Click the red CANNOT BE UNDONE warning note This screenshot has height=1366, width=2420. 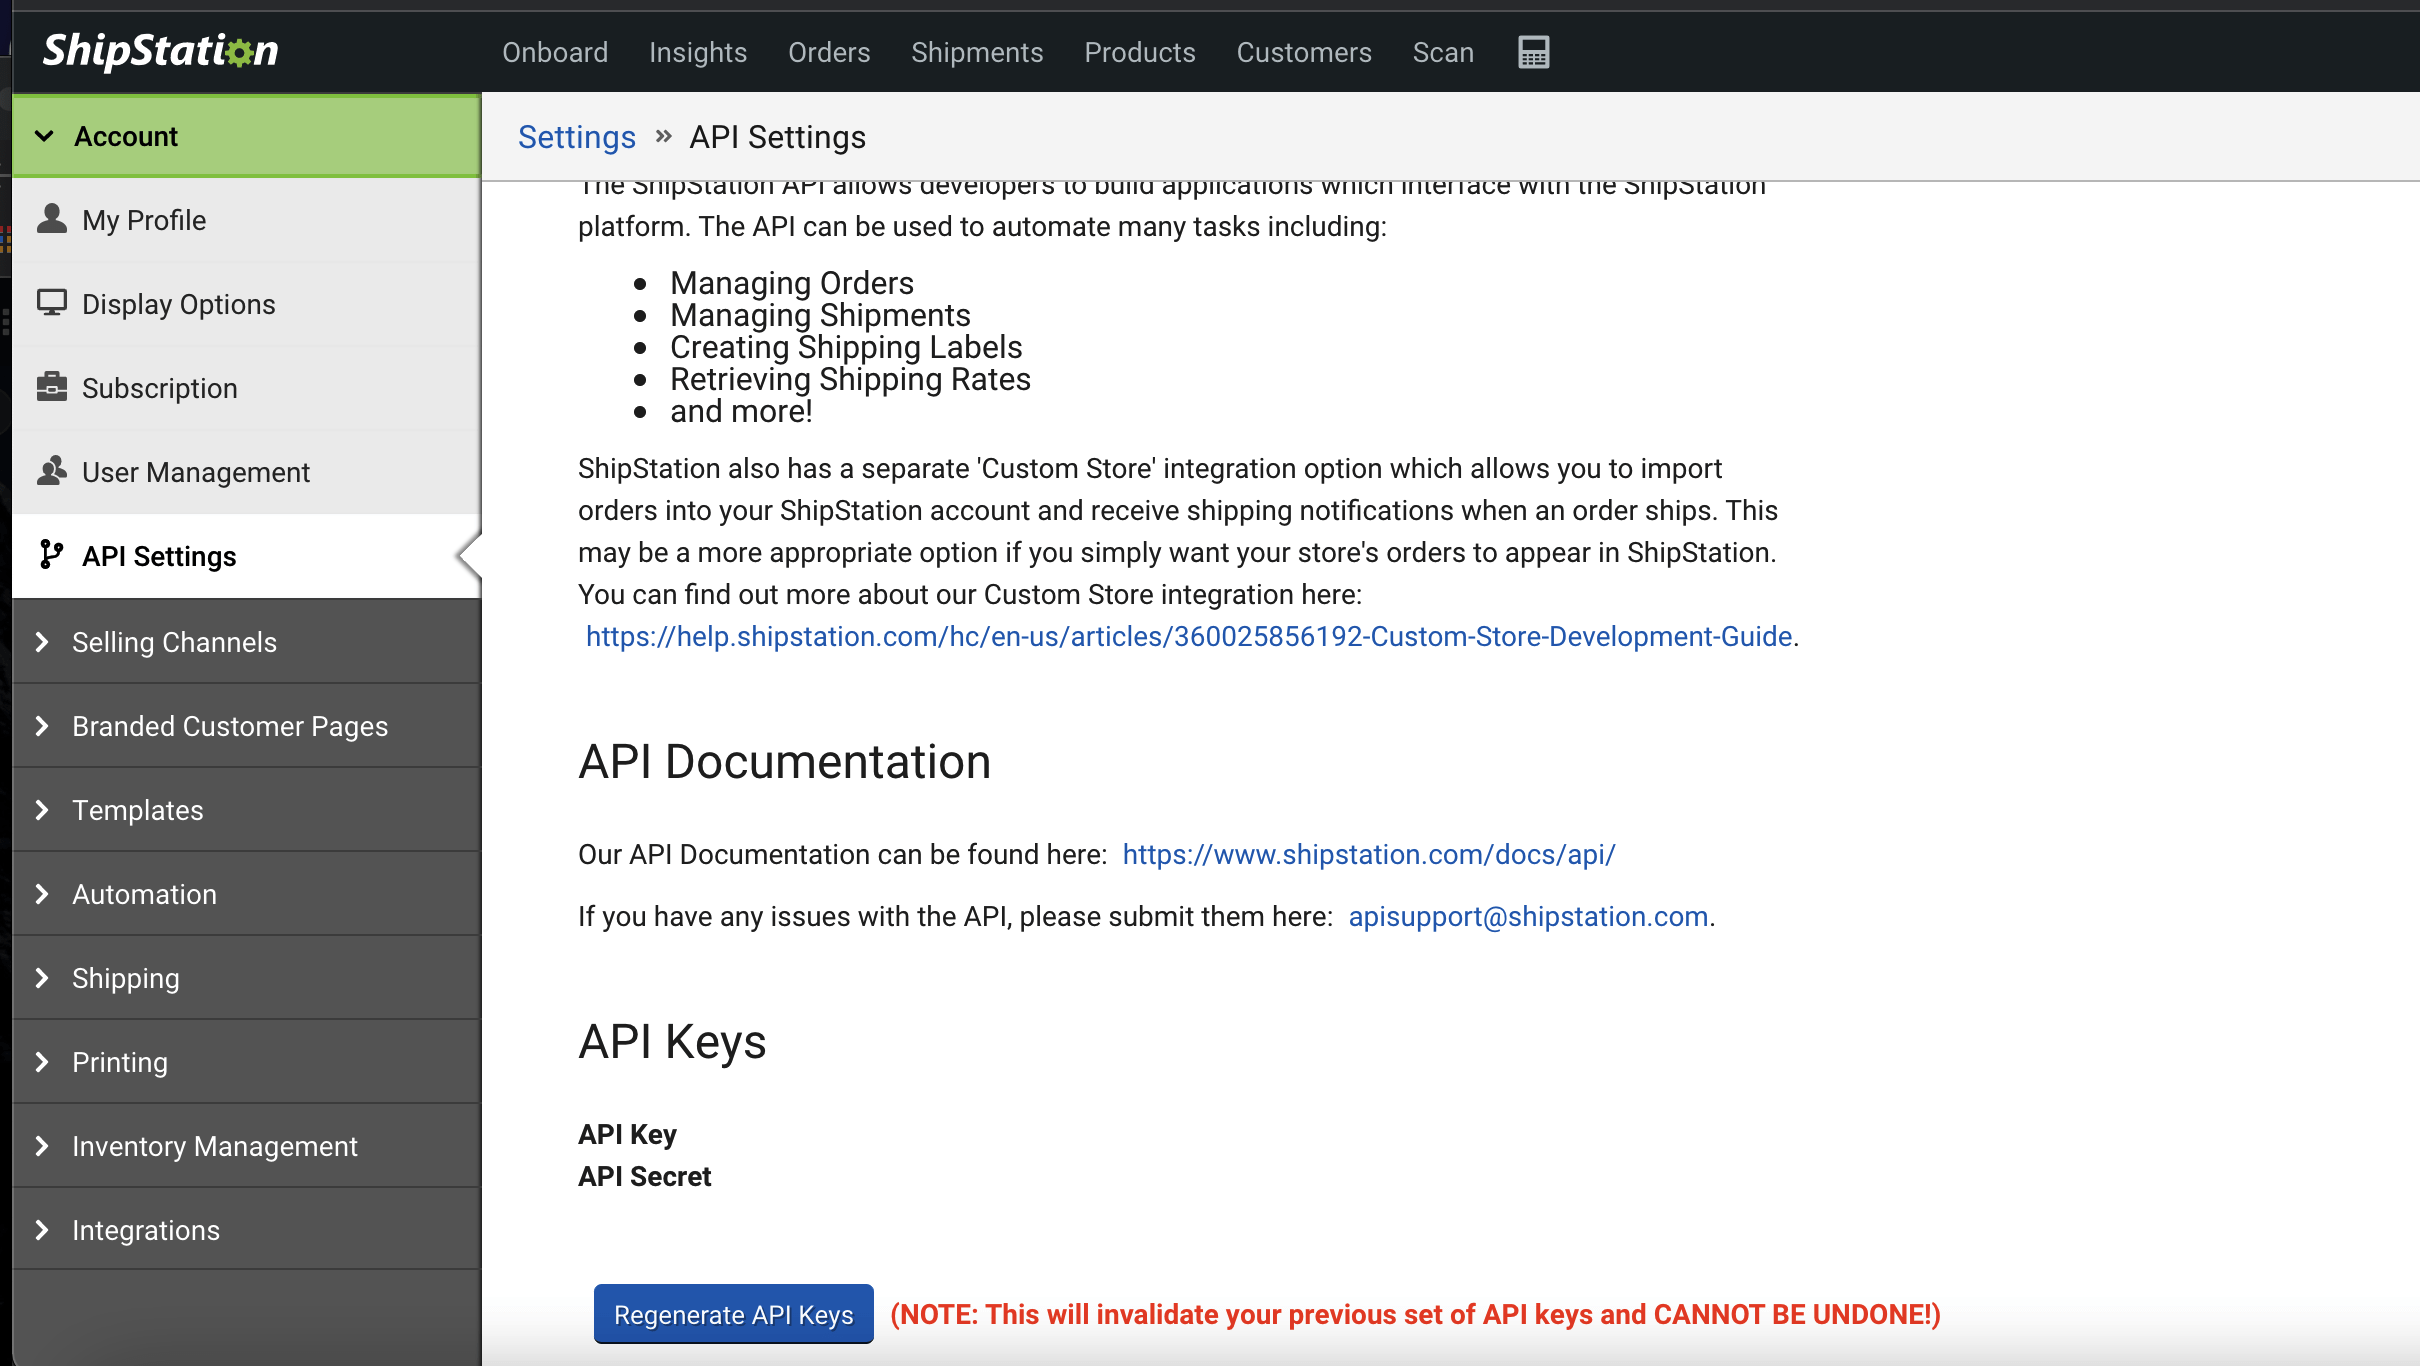click(x=1415, y=1314)
